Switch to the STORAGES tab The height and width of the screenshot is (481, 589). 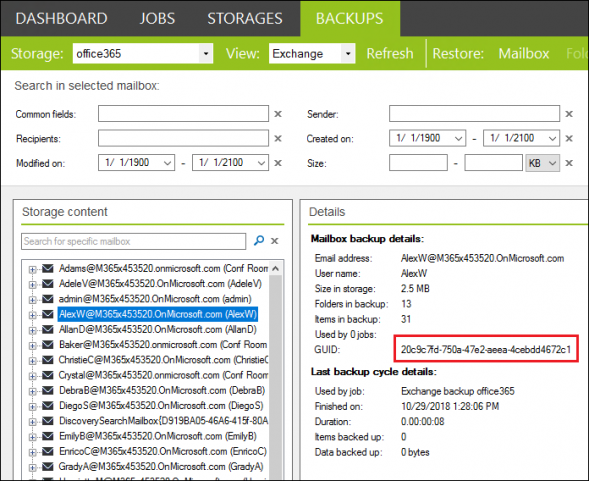pyautogui.click(x=245, y=18)
